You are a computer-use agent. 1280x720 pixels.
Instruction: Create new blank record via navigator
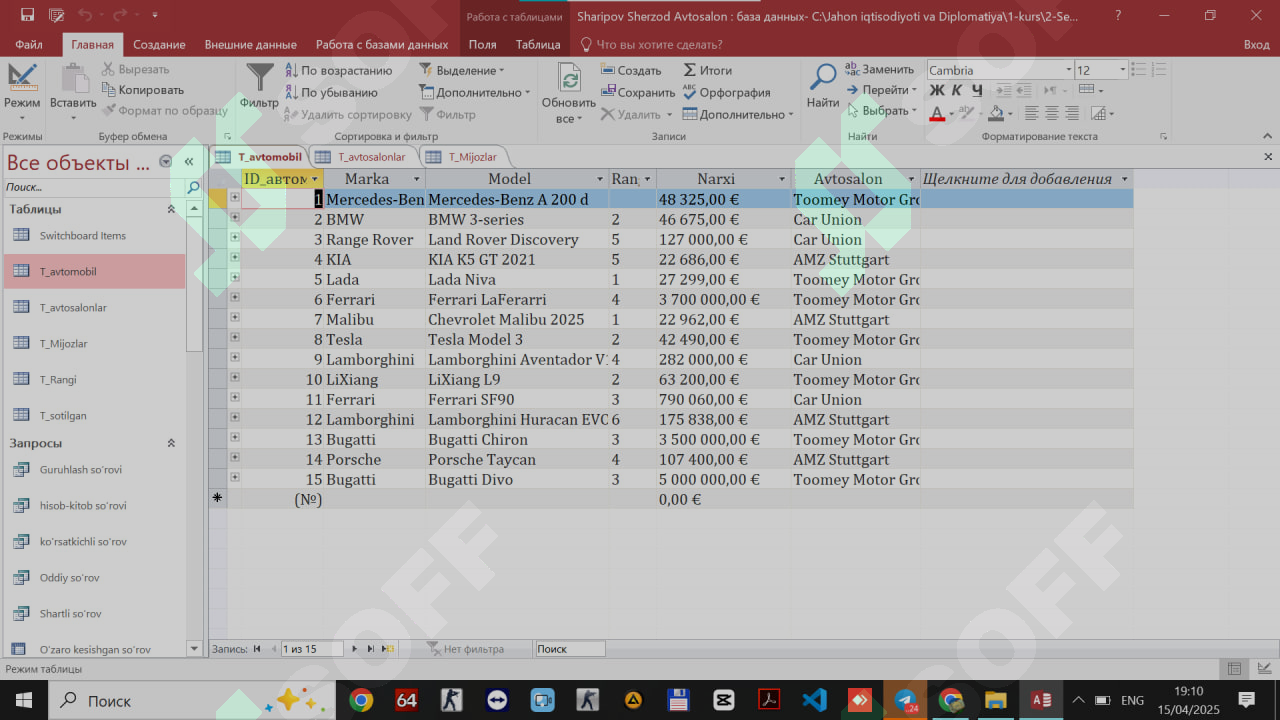point(389,649)
